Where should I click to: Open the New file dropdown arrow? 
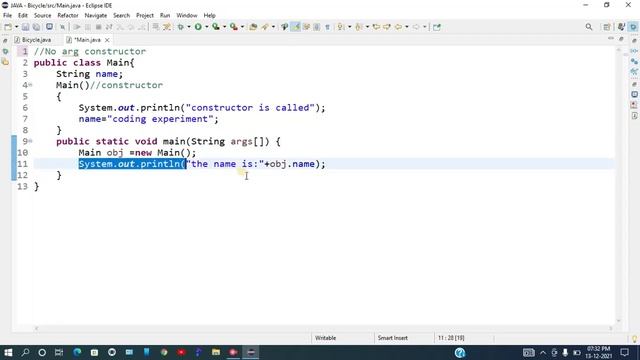17,27
